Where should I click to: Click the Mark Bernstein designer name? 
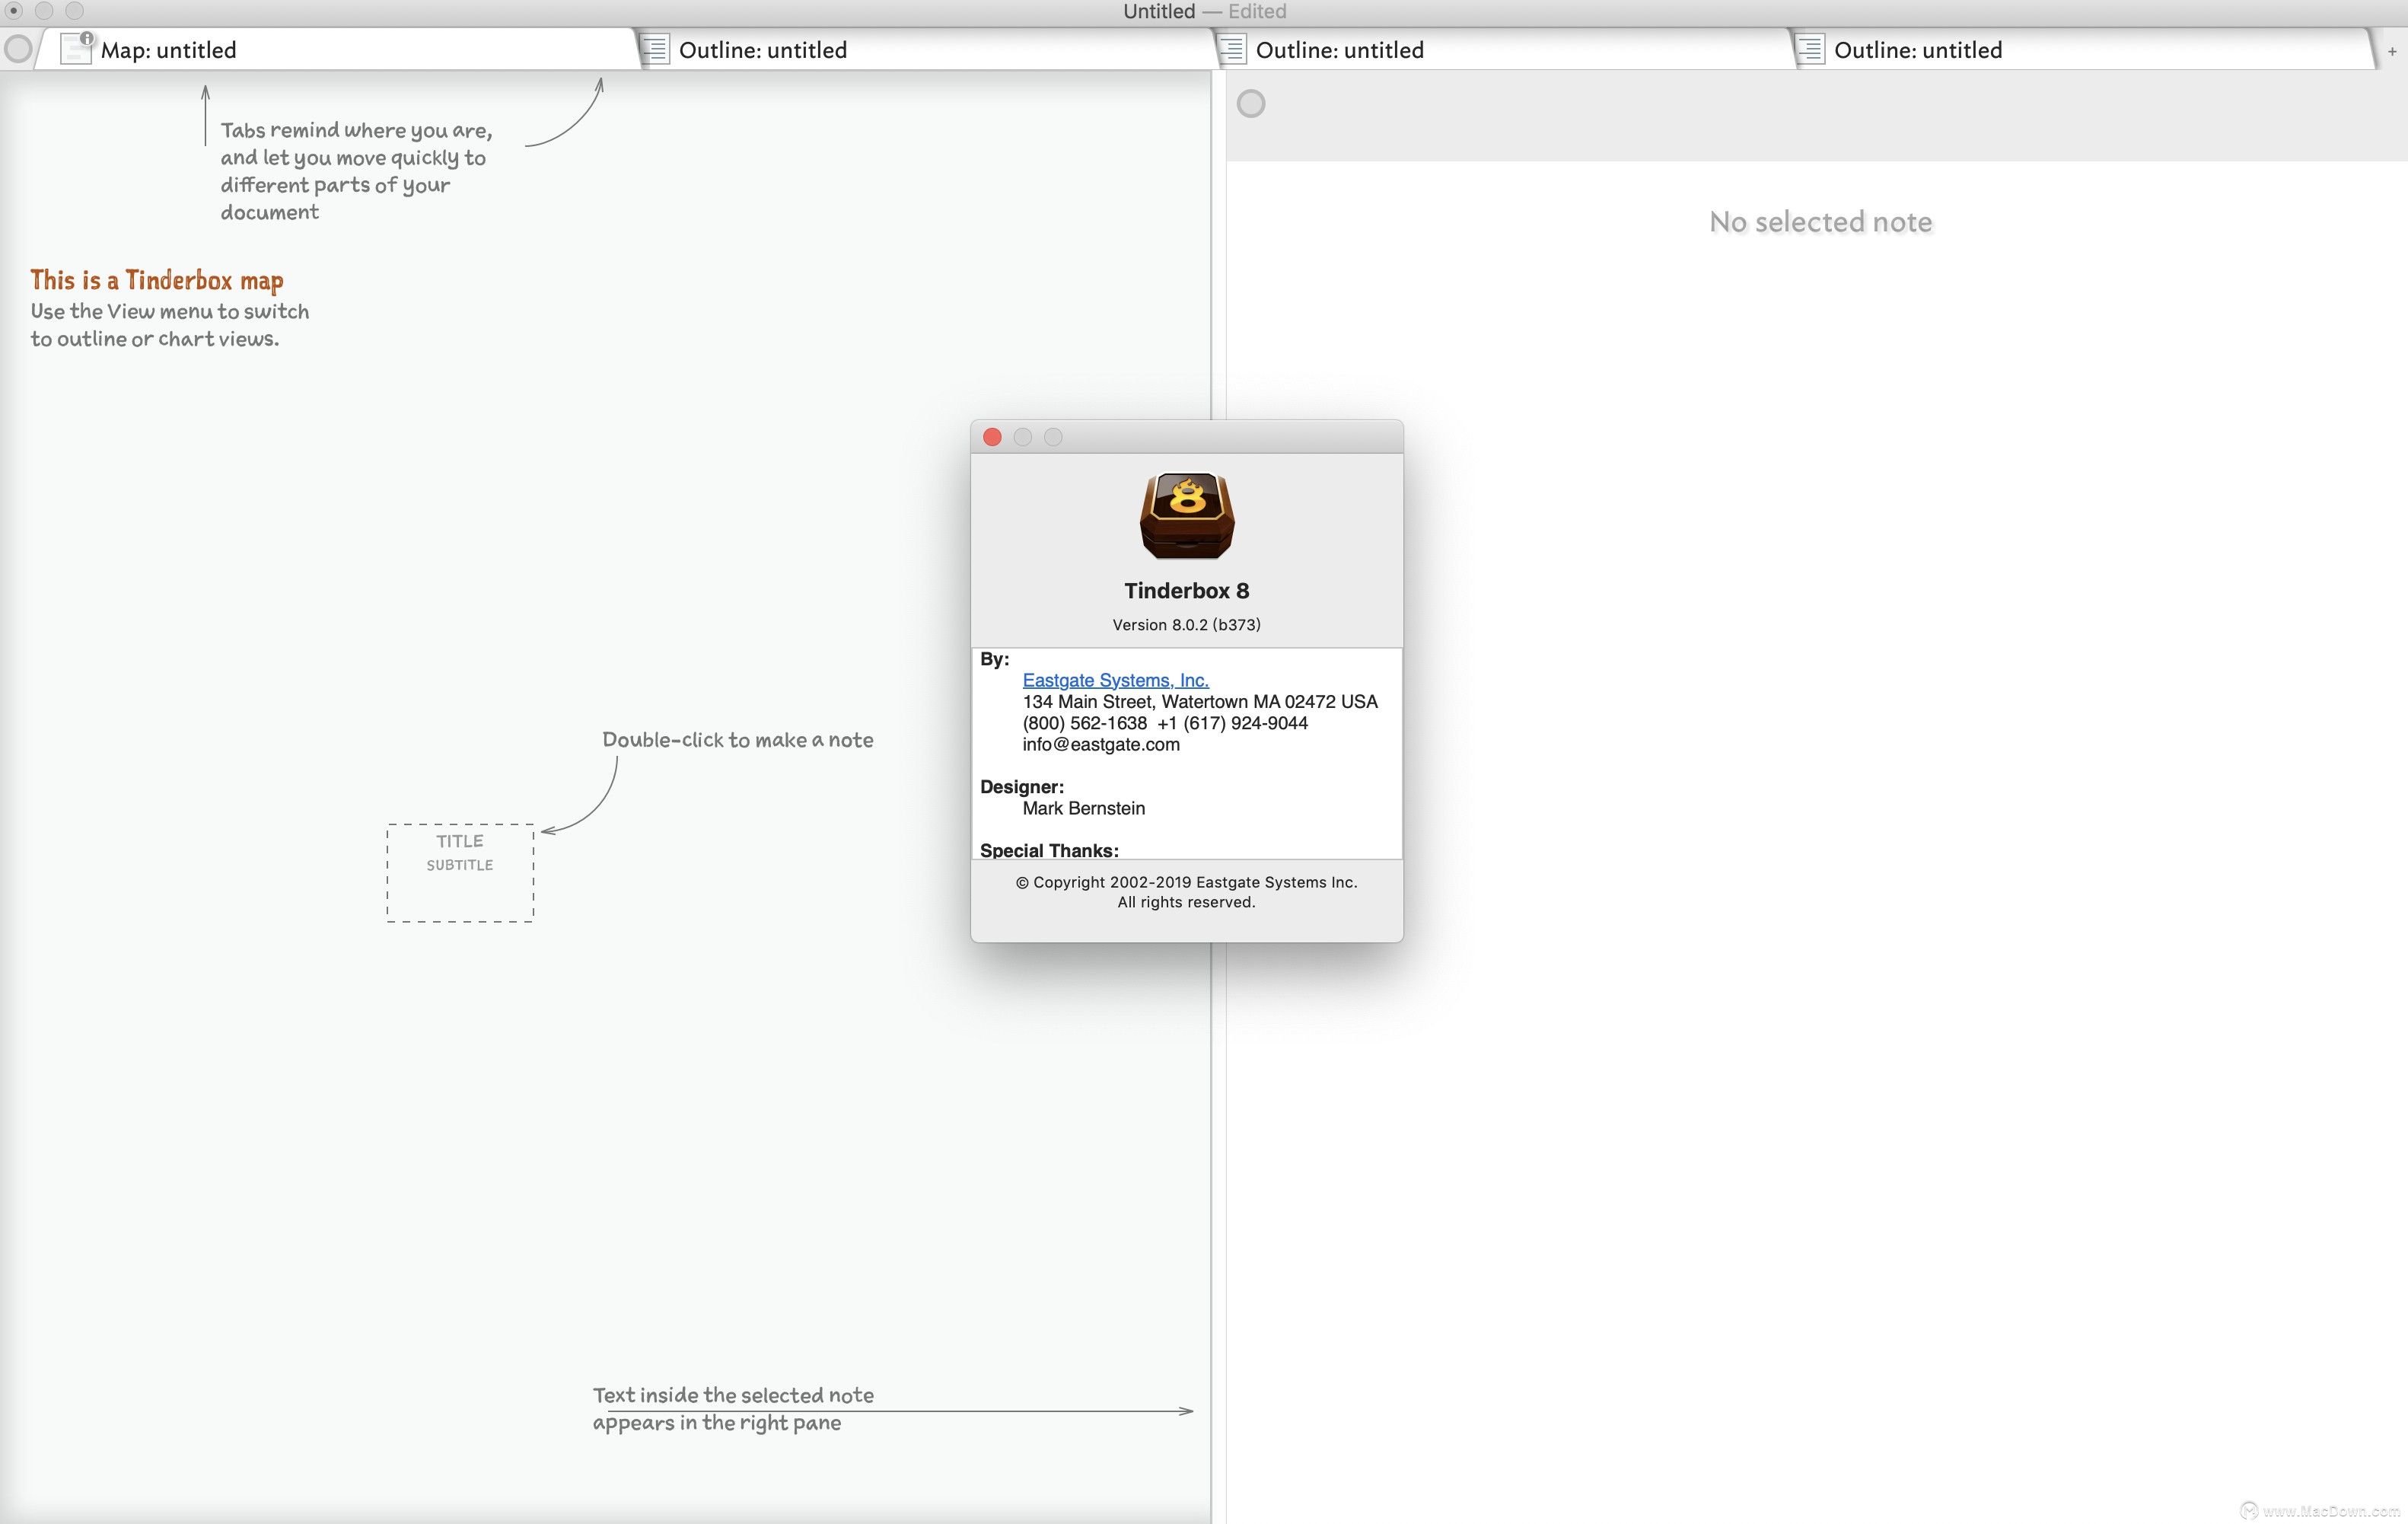1083,808
